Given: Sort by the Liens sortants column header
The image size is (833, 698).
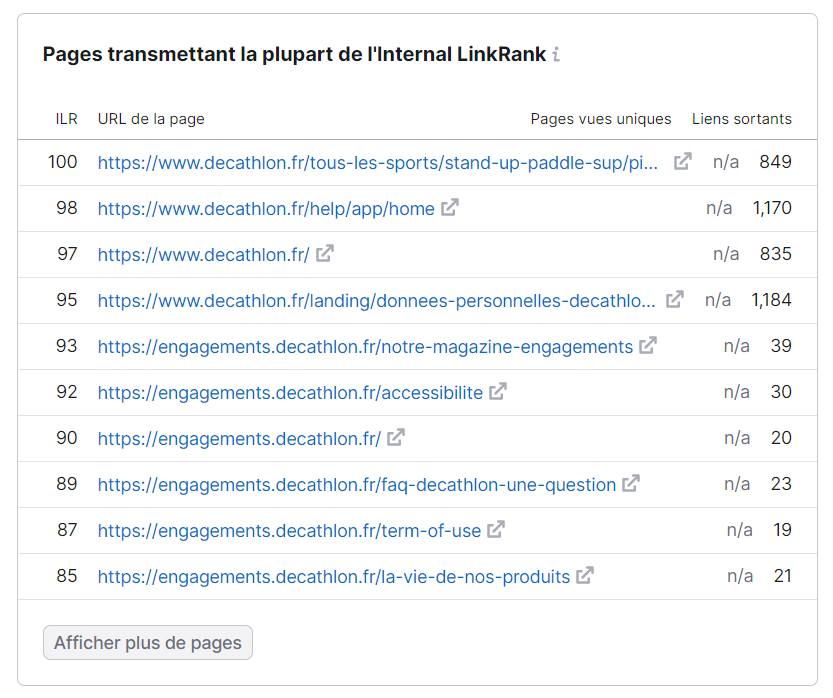Looking at the screenshot, I should [742, 118].
